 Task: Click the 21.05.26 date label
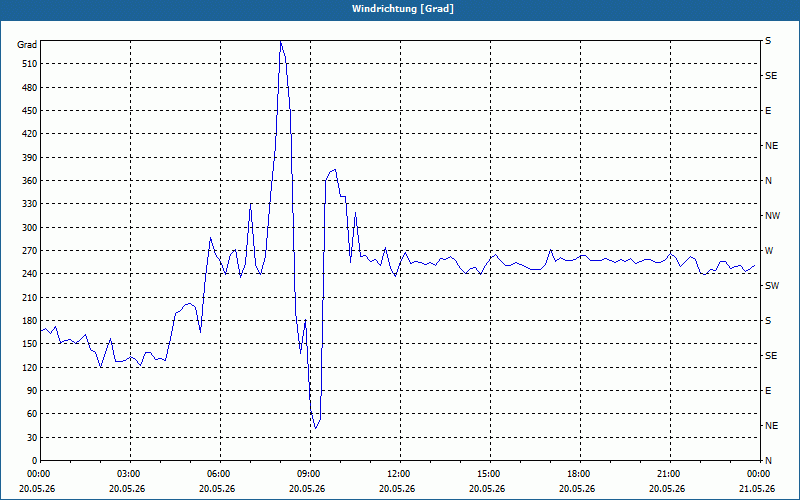click(x=757, y=489)
